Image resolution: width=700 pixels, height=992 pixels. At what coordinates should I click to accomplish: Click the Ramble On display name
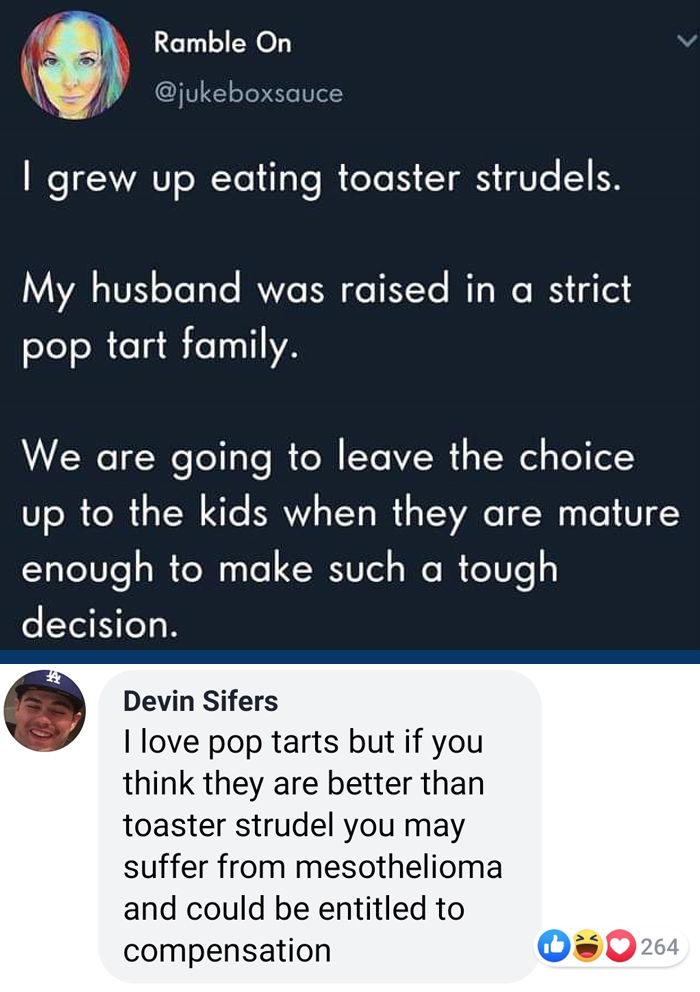pos(222,43)
